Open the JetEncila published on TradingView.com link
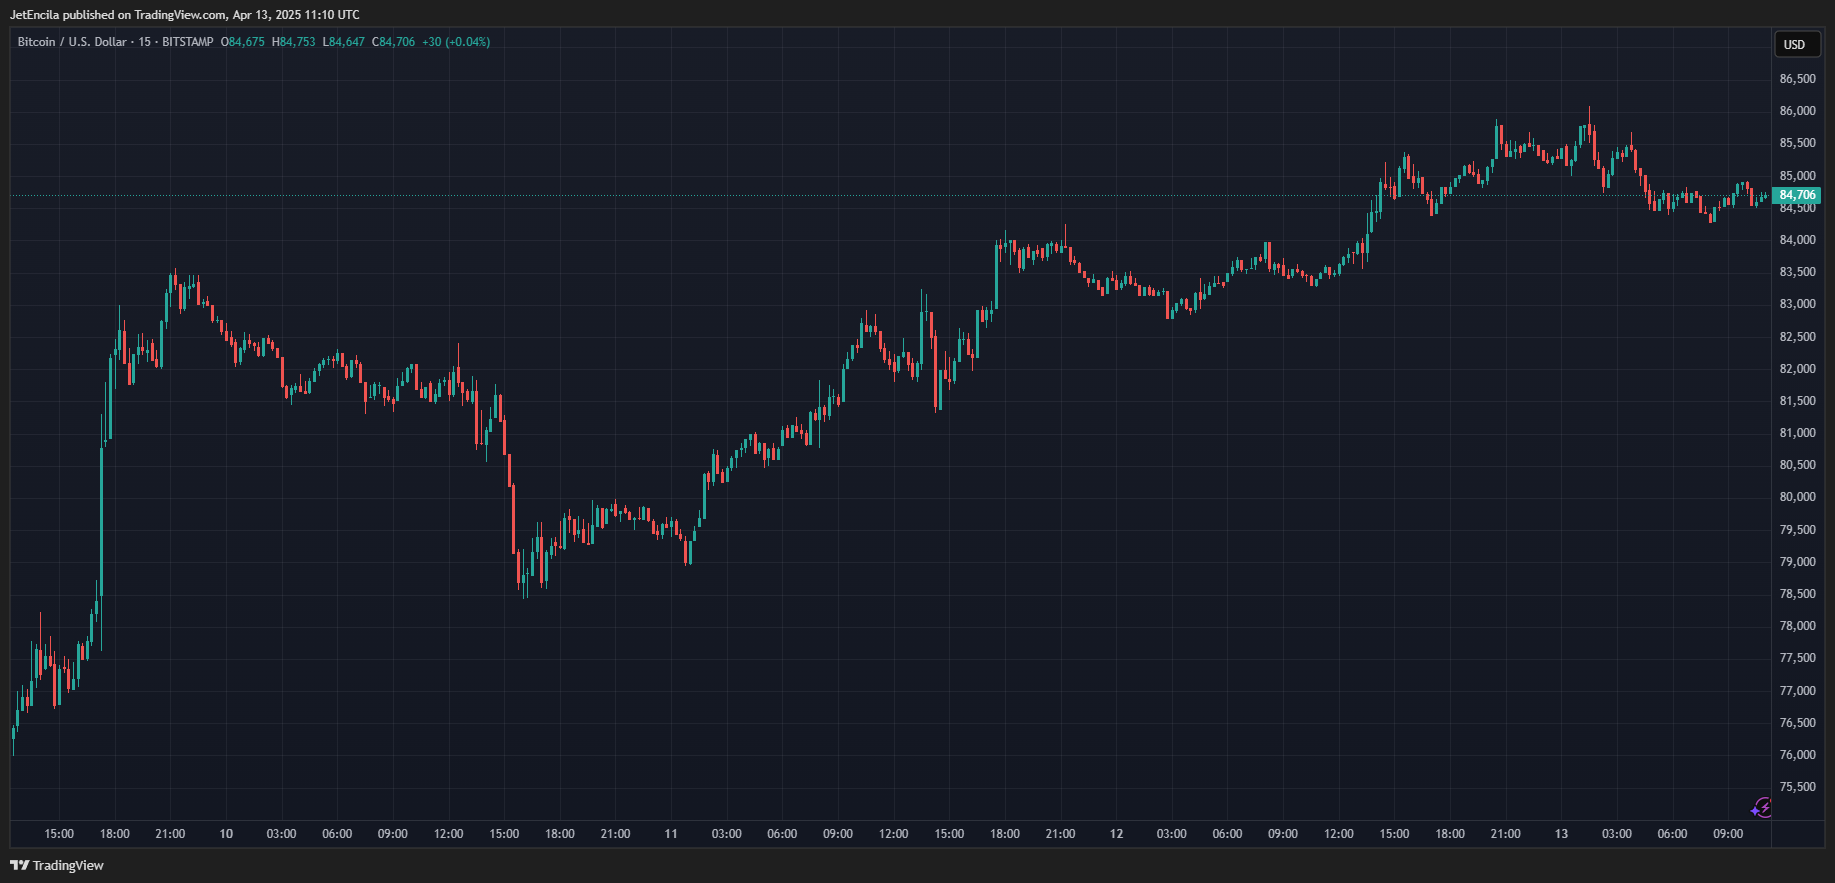The width and height of the screenshot is (1835, 883). [184, 15]
